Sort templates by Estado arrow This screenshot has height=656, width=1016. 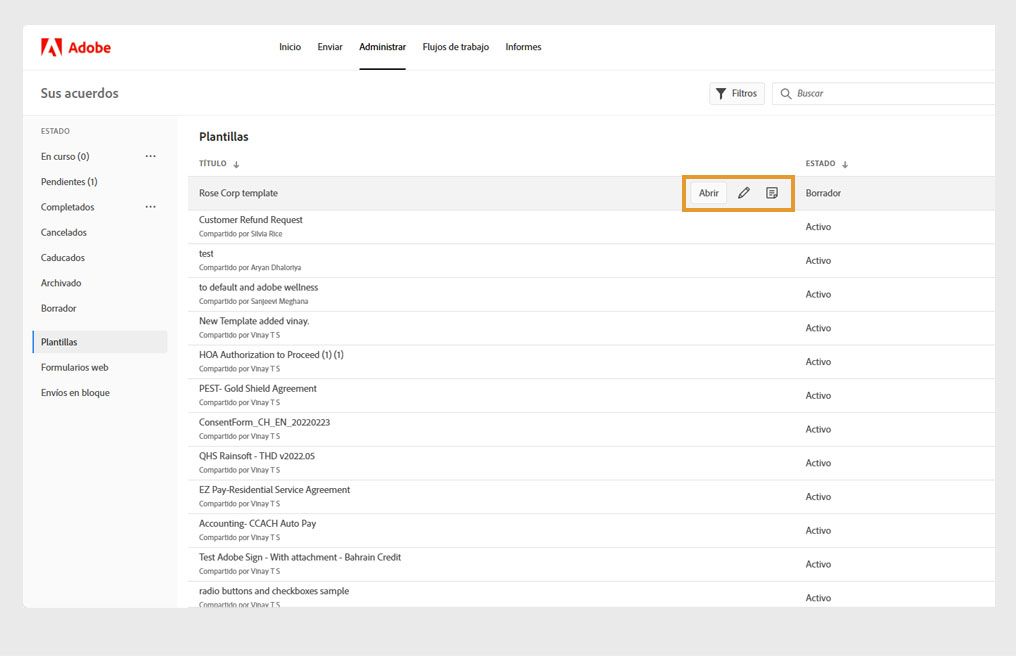(x=845, y=164)
